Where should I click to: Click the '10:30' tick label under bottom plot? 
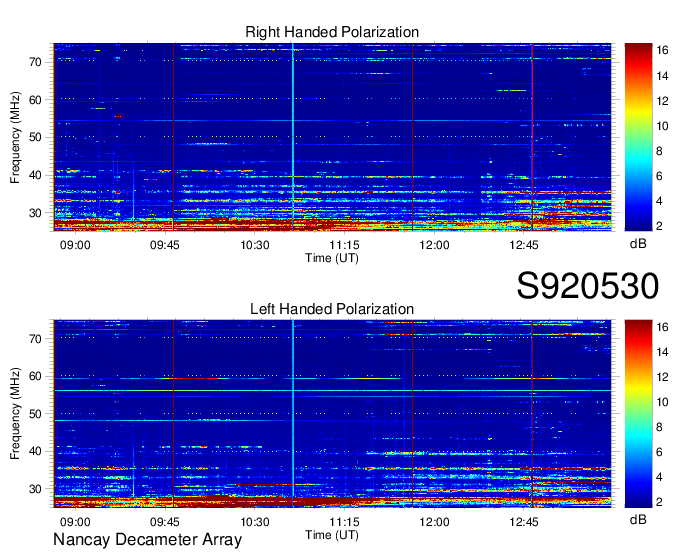click(255, 522)
